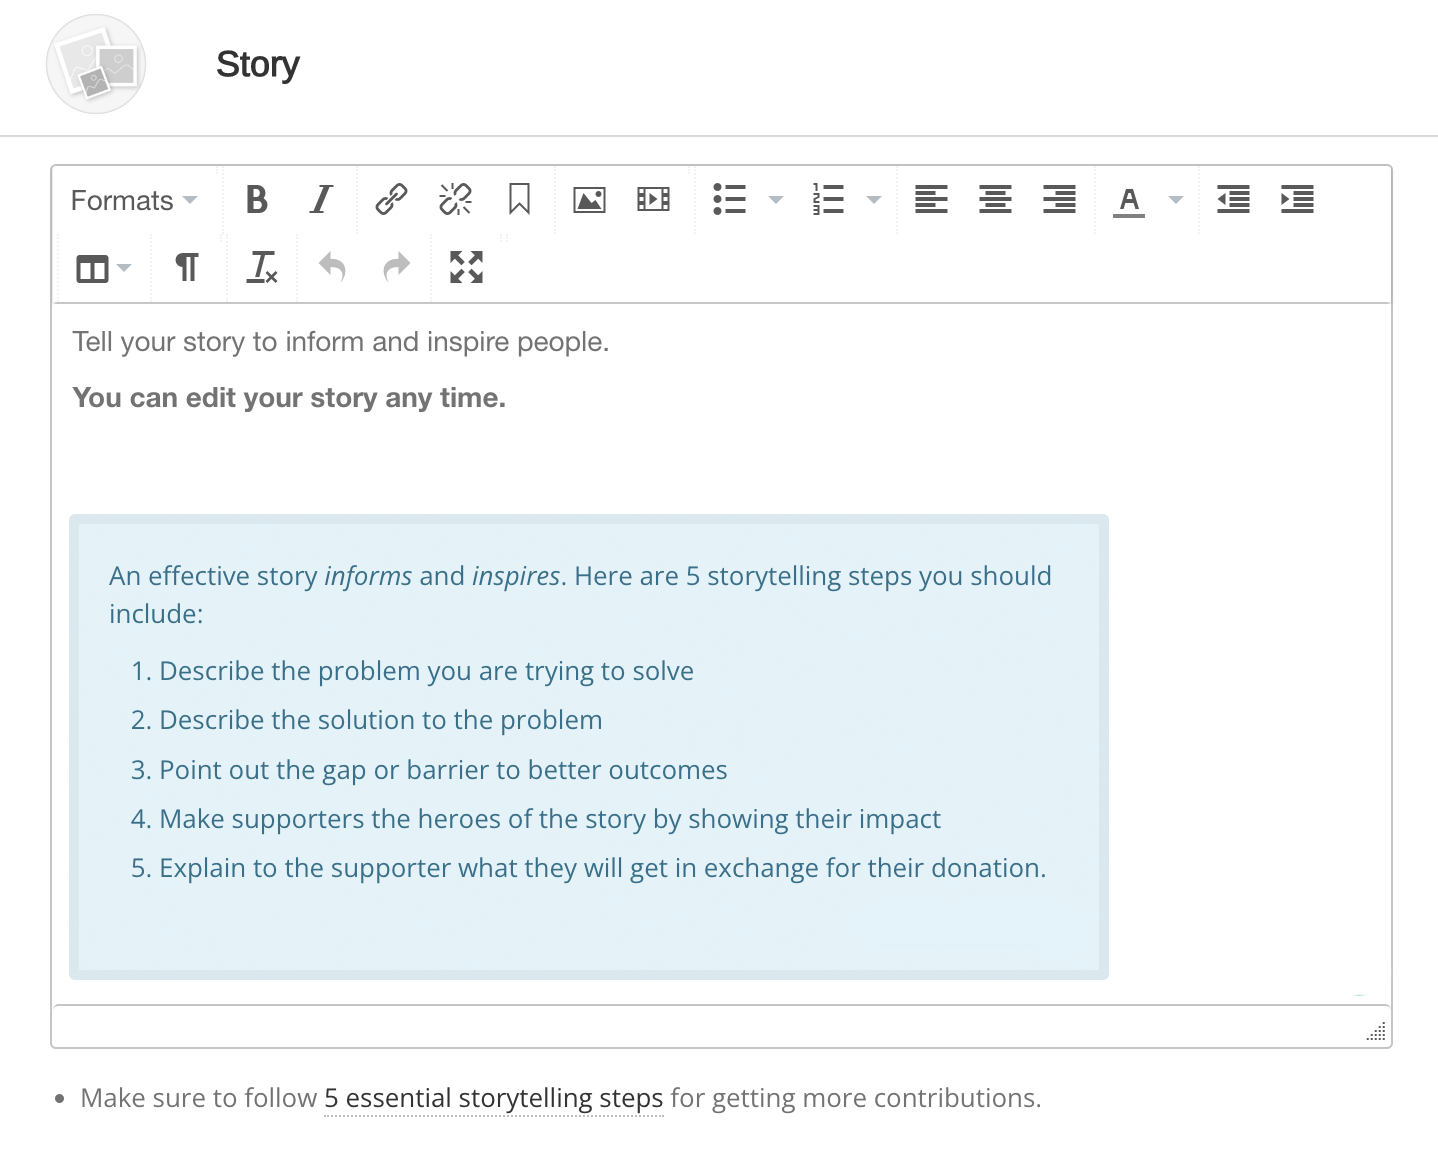
Task: Clear formatting with the Tx icon
Action: [262, 268]
